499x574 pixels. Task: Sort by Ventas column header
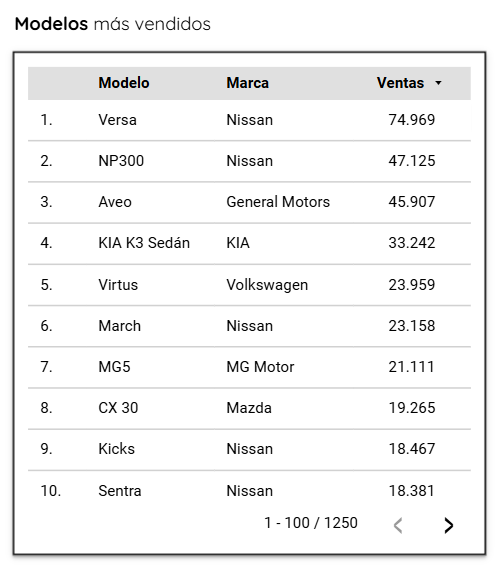401,83
